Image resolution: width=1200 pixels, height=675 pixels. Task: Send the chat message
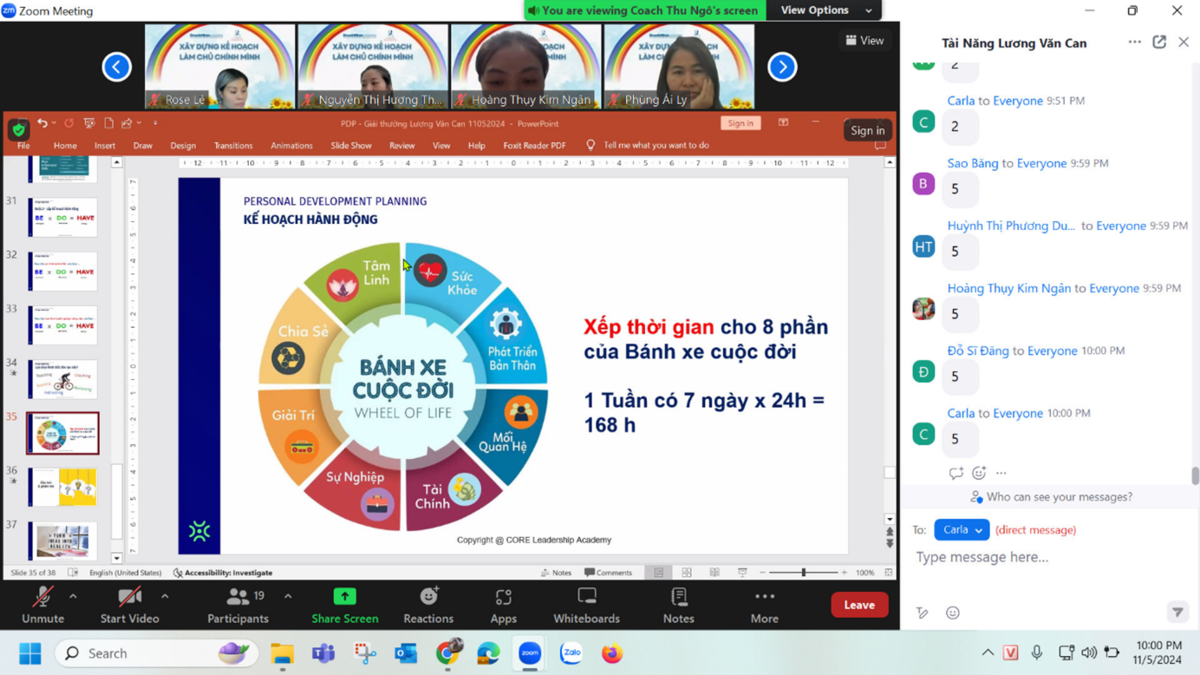pos(1177,612)
